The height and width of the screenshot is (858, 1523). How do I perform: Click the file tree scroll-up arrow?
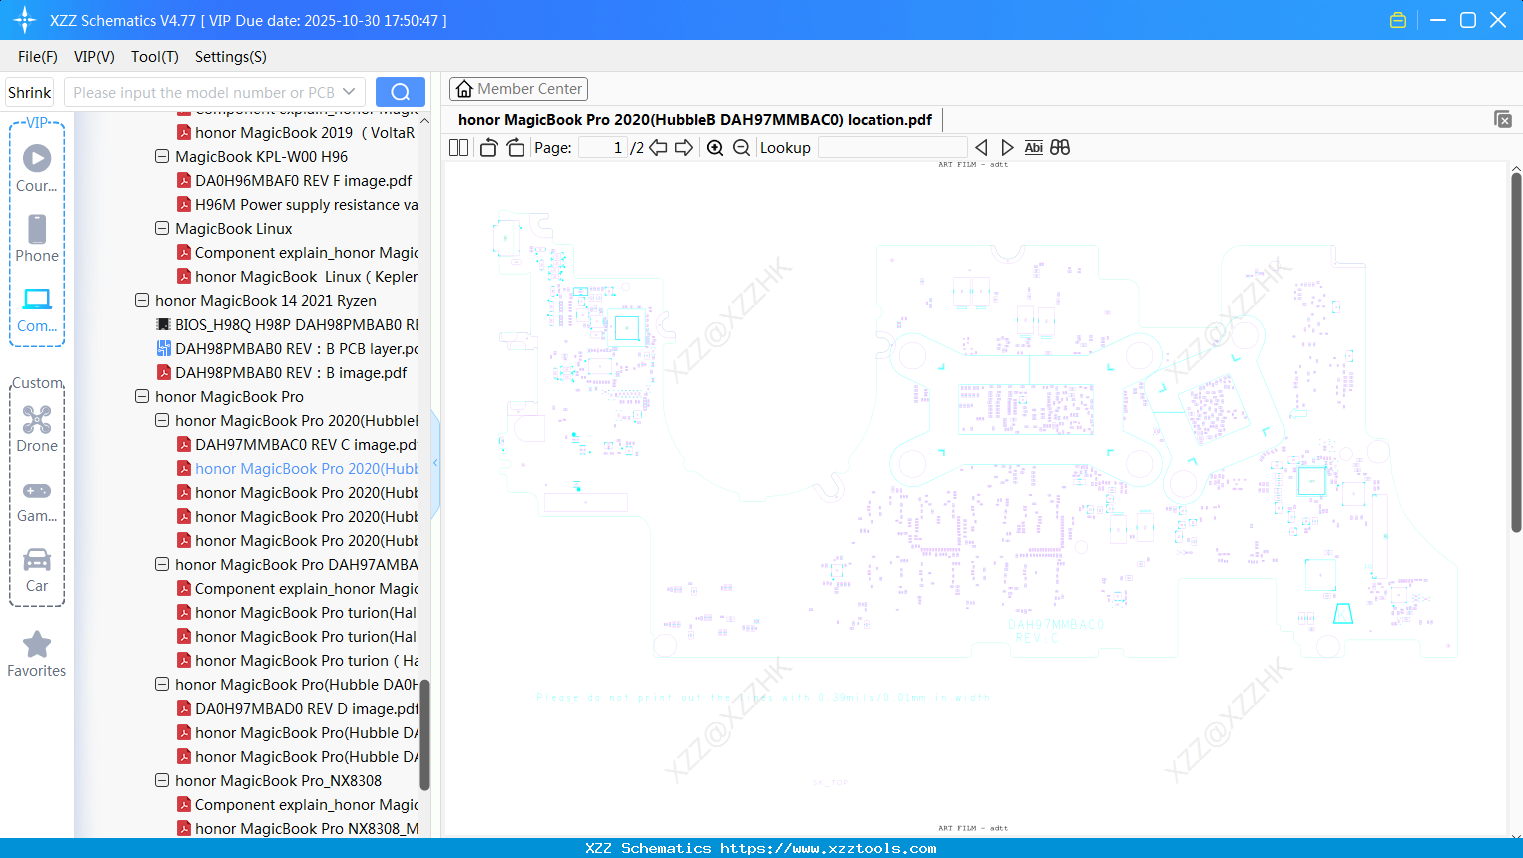424,121
